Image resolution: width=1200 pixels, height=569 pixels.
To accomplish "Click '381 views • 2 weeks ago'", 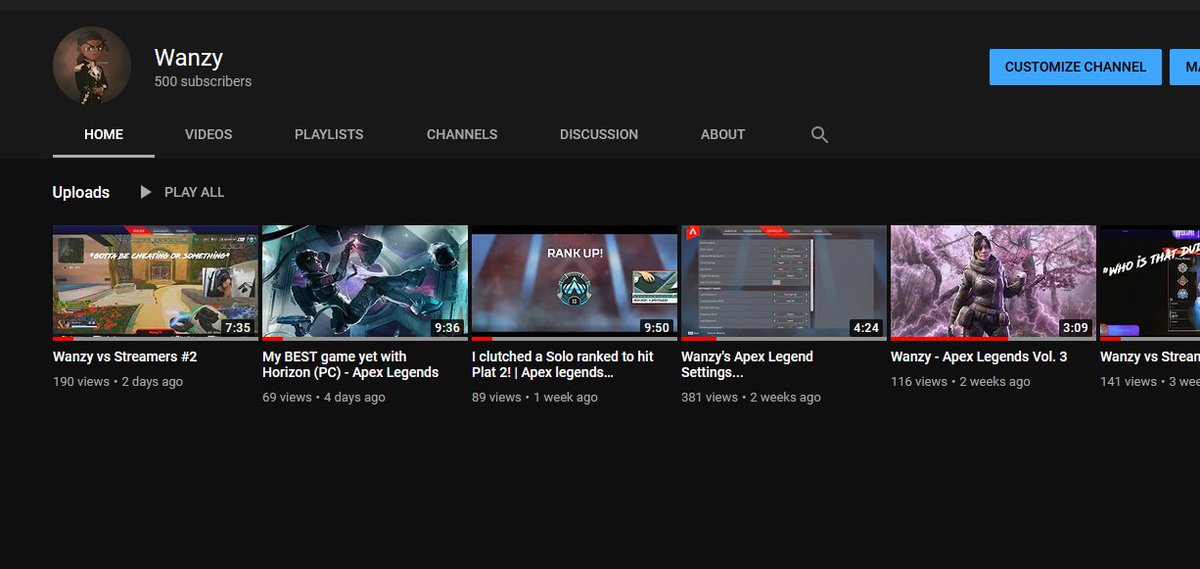I will 751,398.
